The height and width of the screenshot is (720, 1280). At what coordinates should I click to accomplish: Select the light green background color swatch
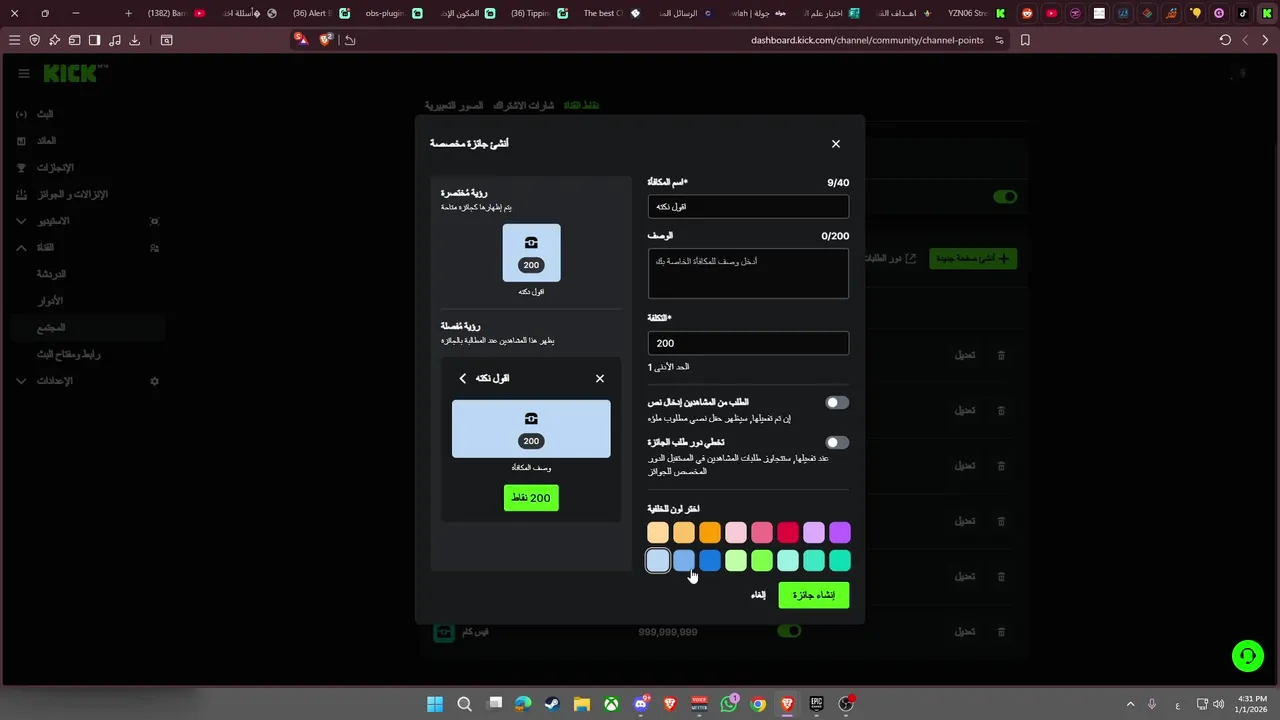point(736,561)
